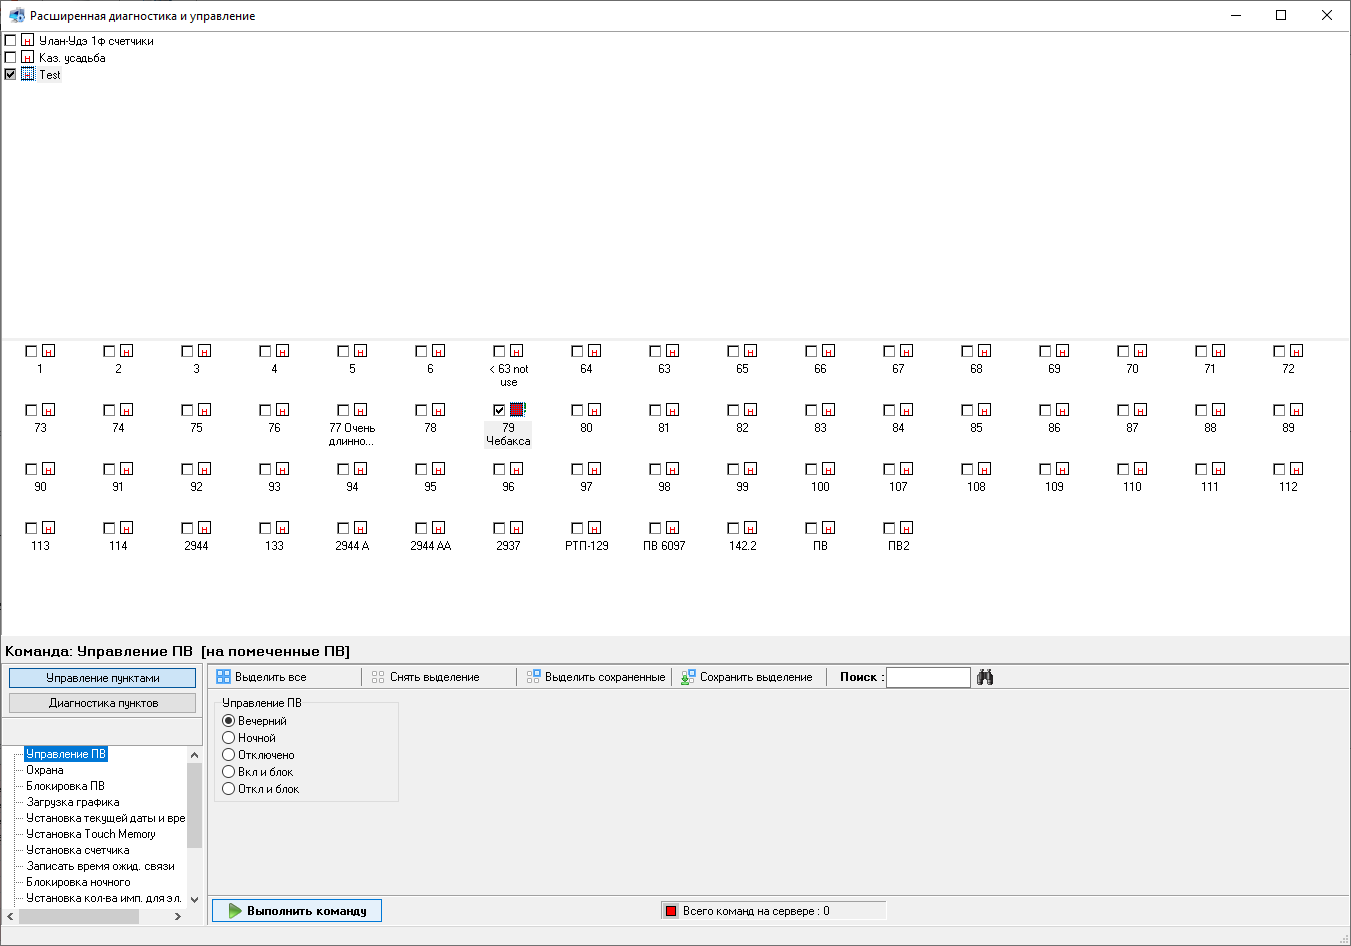Click the Выделить сохраненные icon

(x=534, y=677)
